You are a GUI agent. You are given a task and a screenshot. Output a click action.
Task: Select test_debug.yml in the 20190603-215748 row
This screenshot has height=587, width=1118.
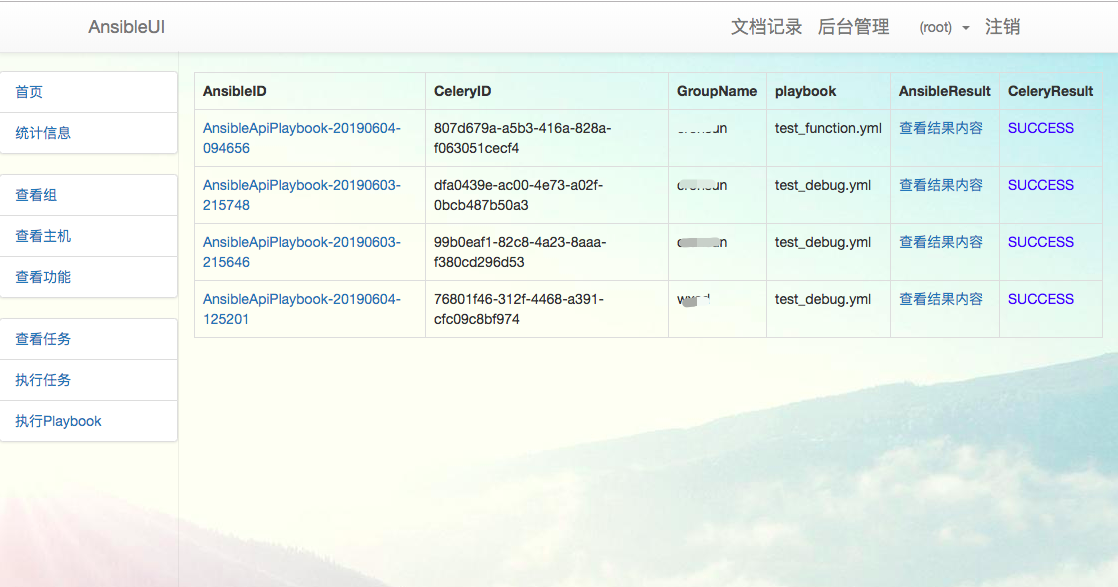click(823, 185)
